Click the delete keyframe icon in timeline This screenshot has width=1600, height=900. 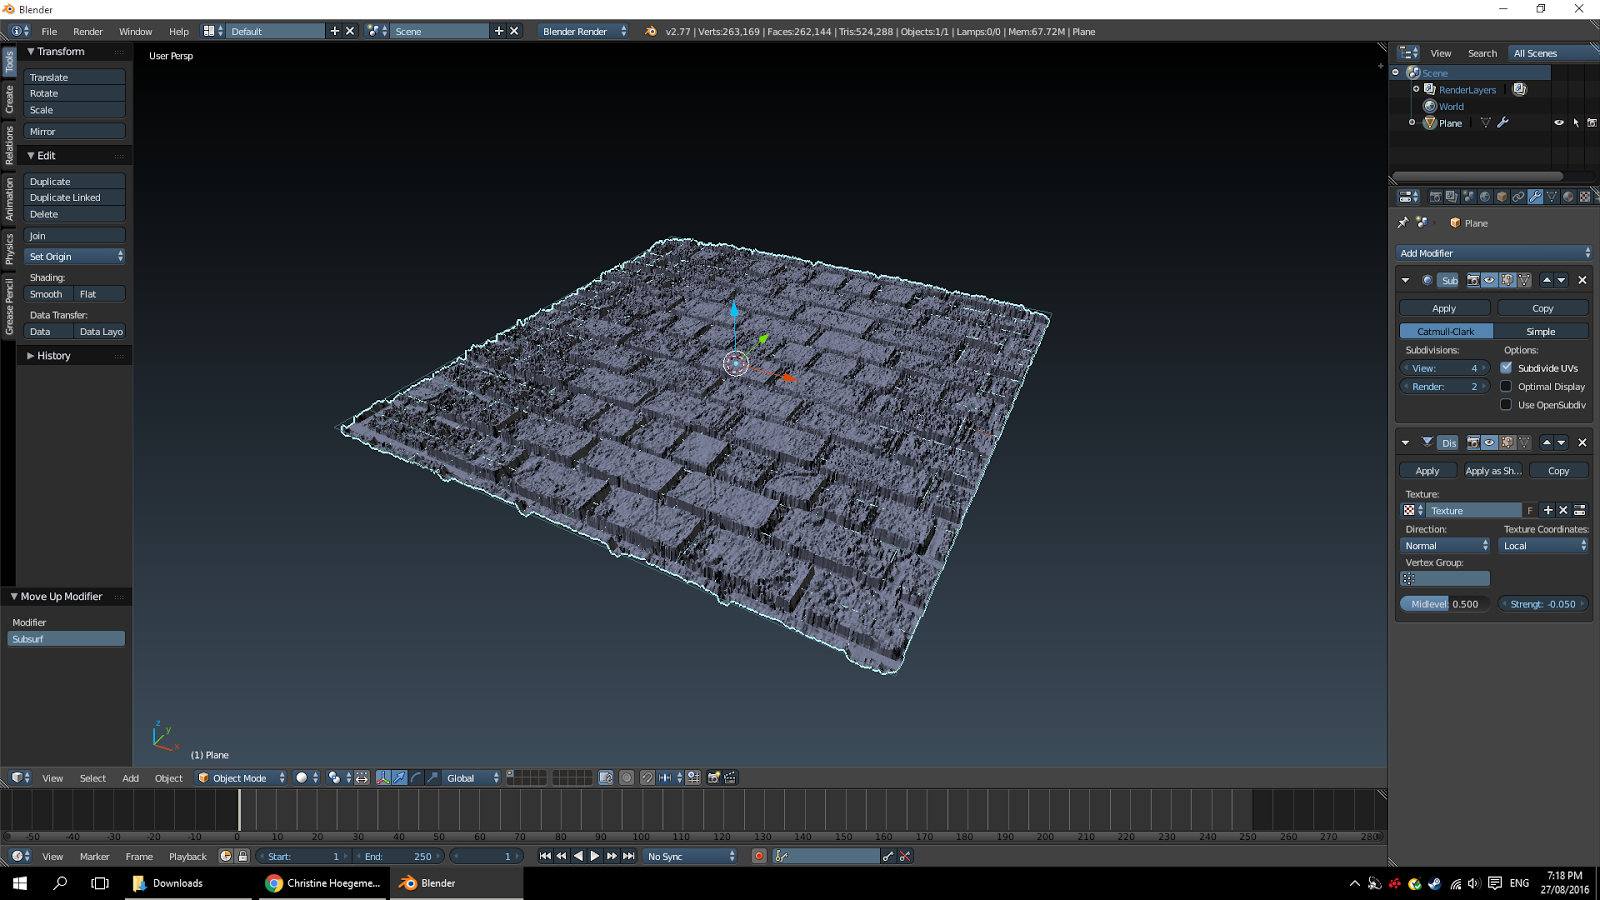(x=905, y=856)
